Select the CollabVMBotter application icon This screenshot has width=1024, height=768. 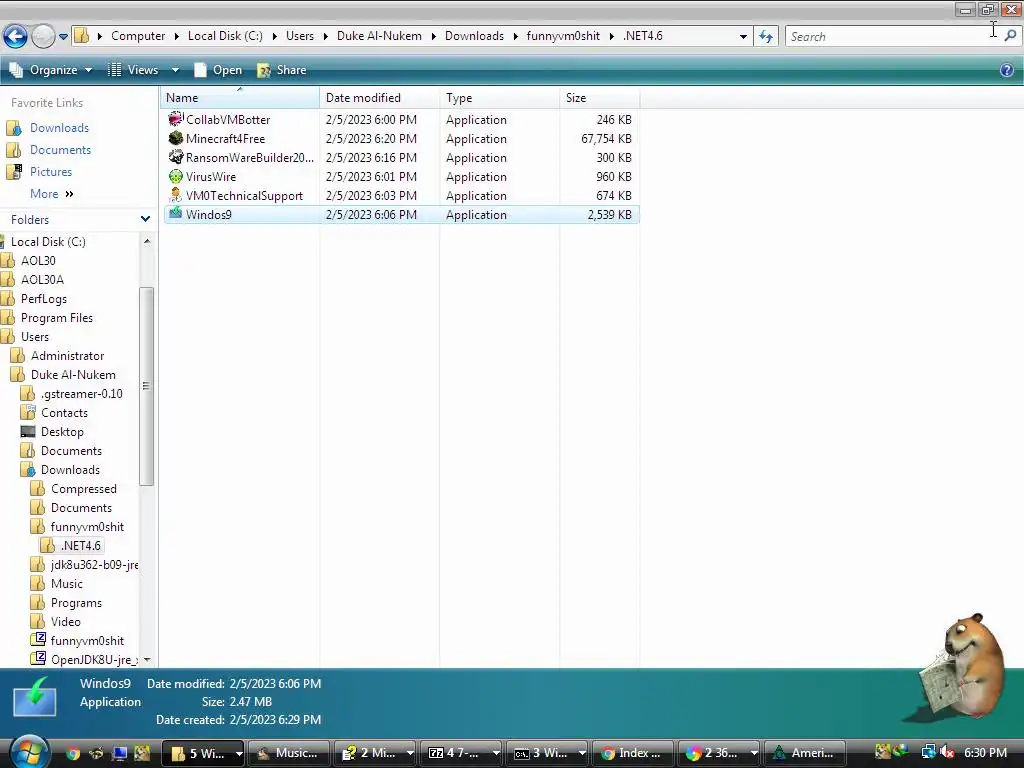176,119
